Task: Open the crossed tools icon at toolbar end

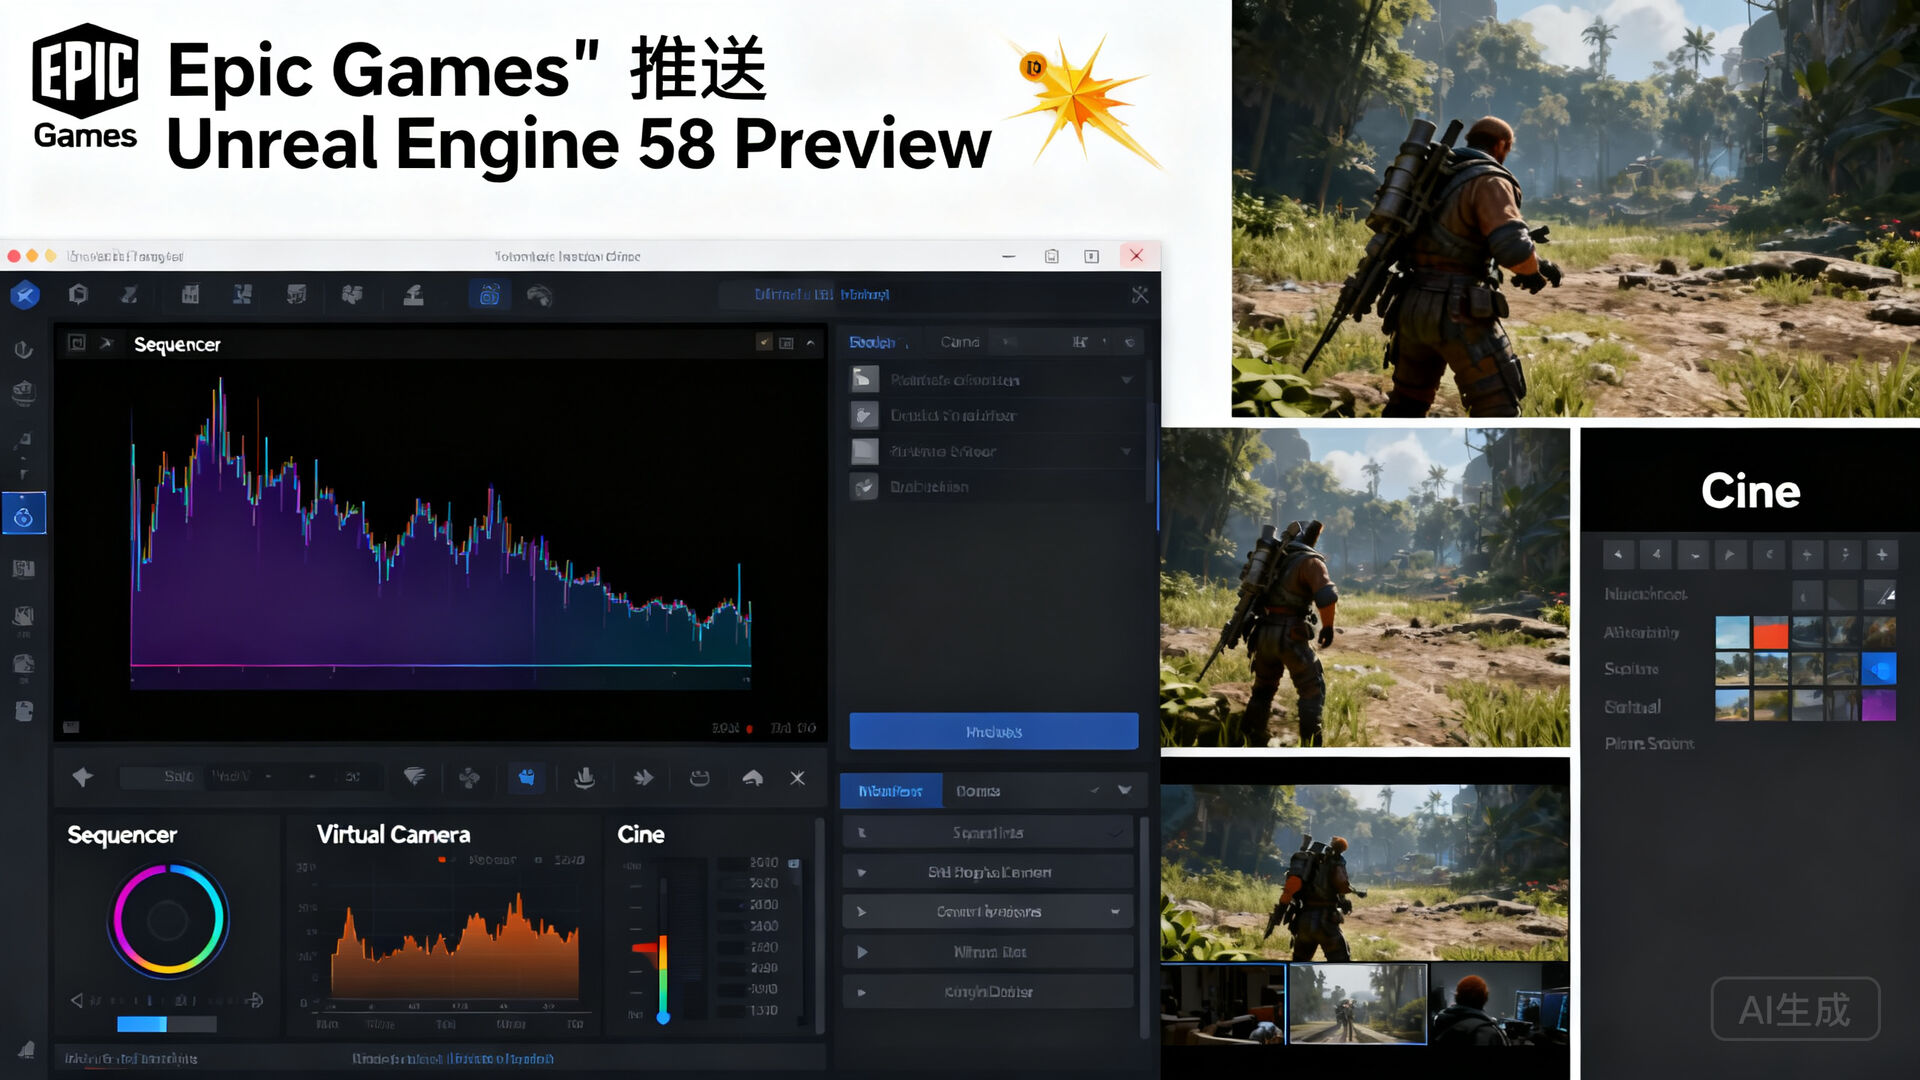Action: [1139, 295]
